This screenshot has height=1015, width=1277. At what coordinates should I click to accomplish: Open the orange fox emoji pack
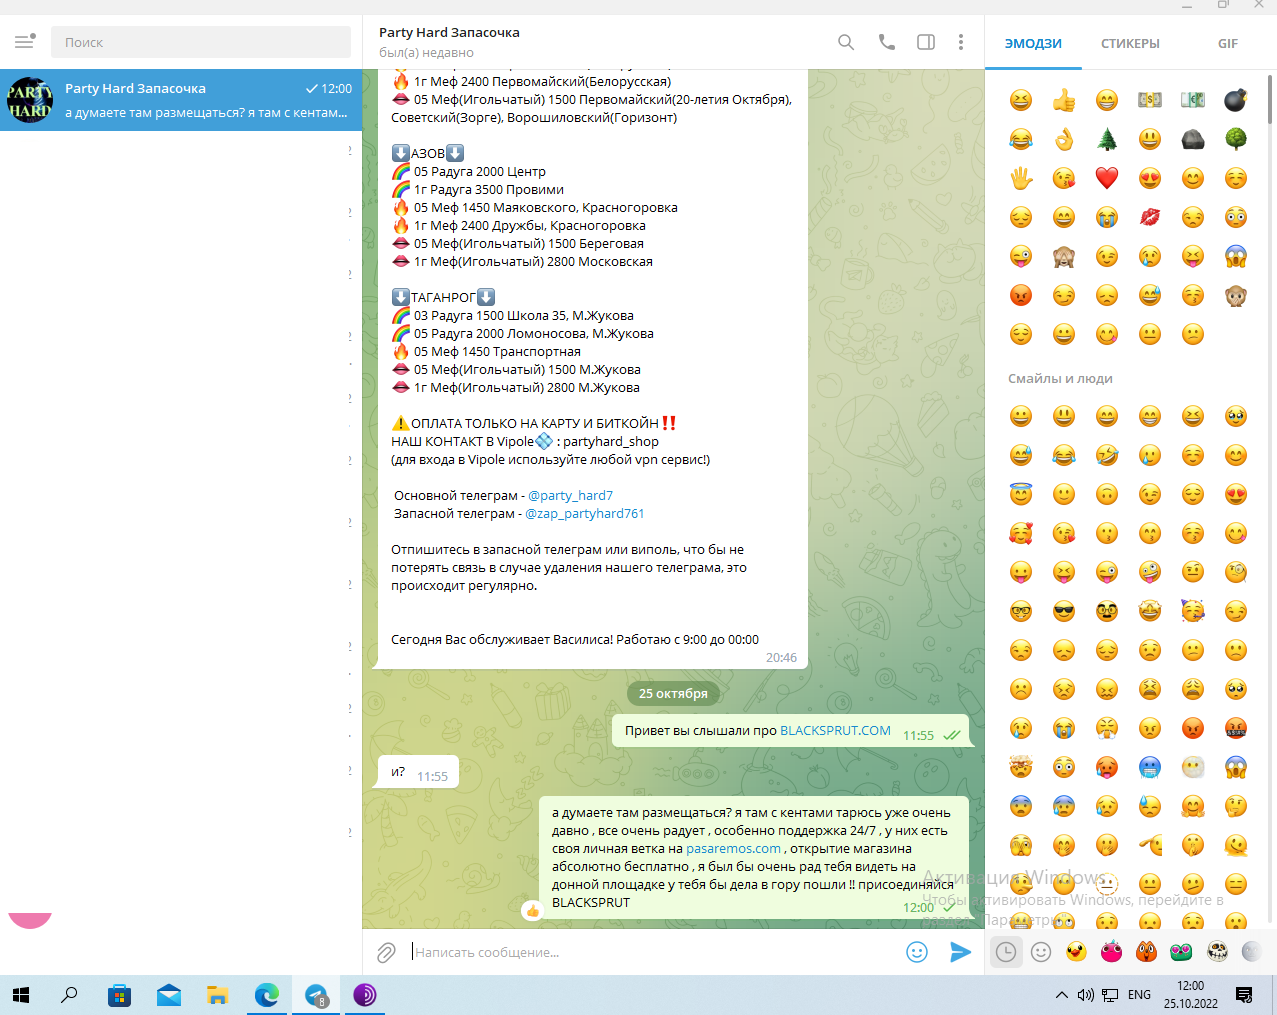tap(1146, 952)
